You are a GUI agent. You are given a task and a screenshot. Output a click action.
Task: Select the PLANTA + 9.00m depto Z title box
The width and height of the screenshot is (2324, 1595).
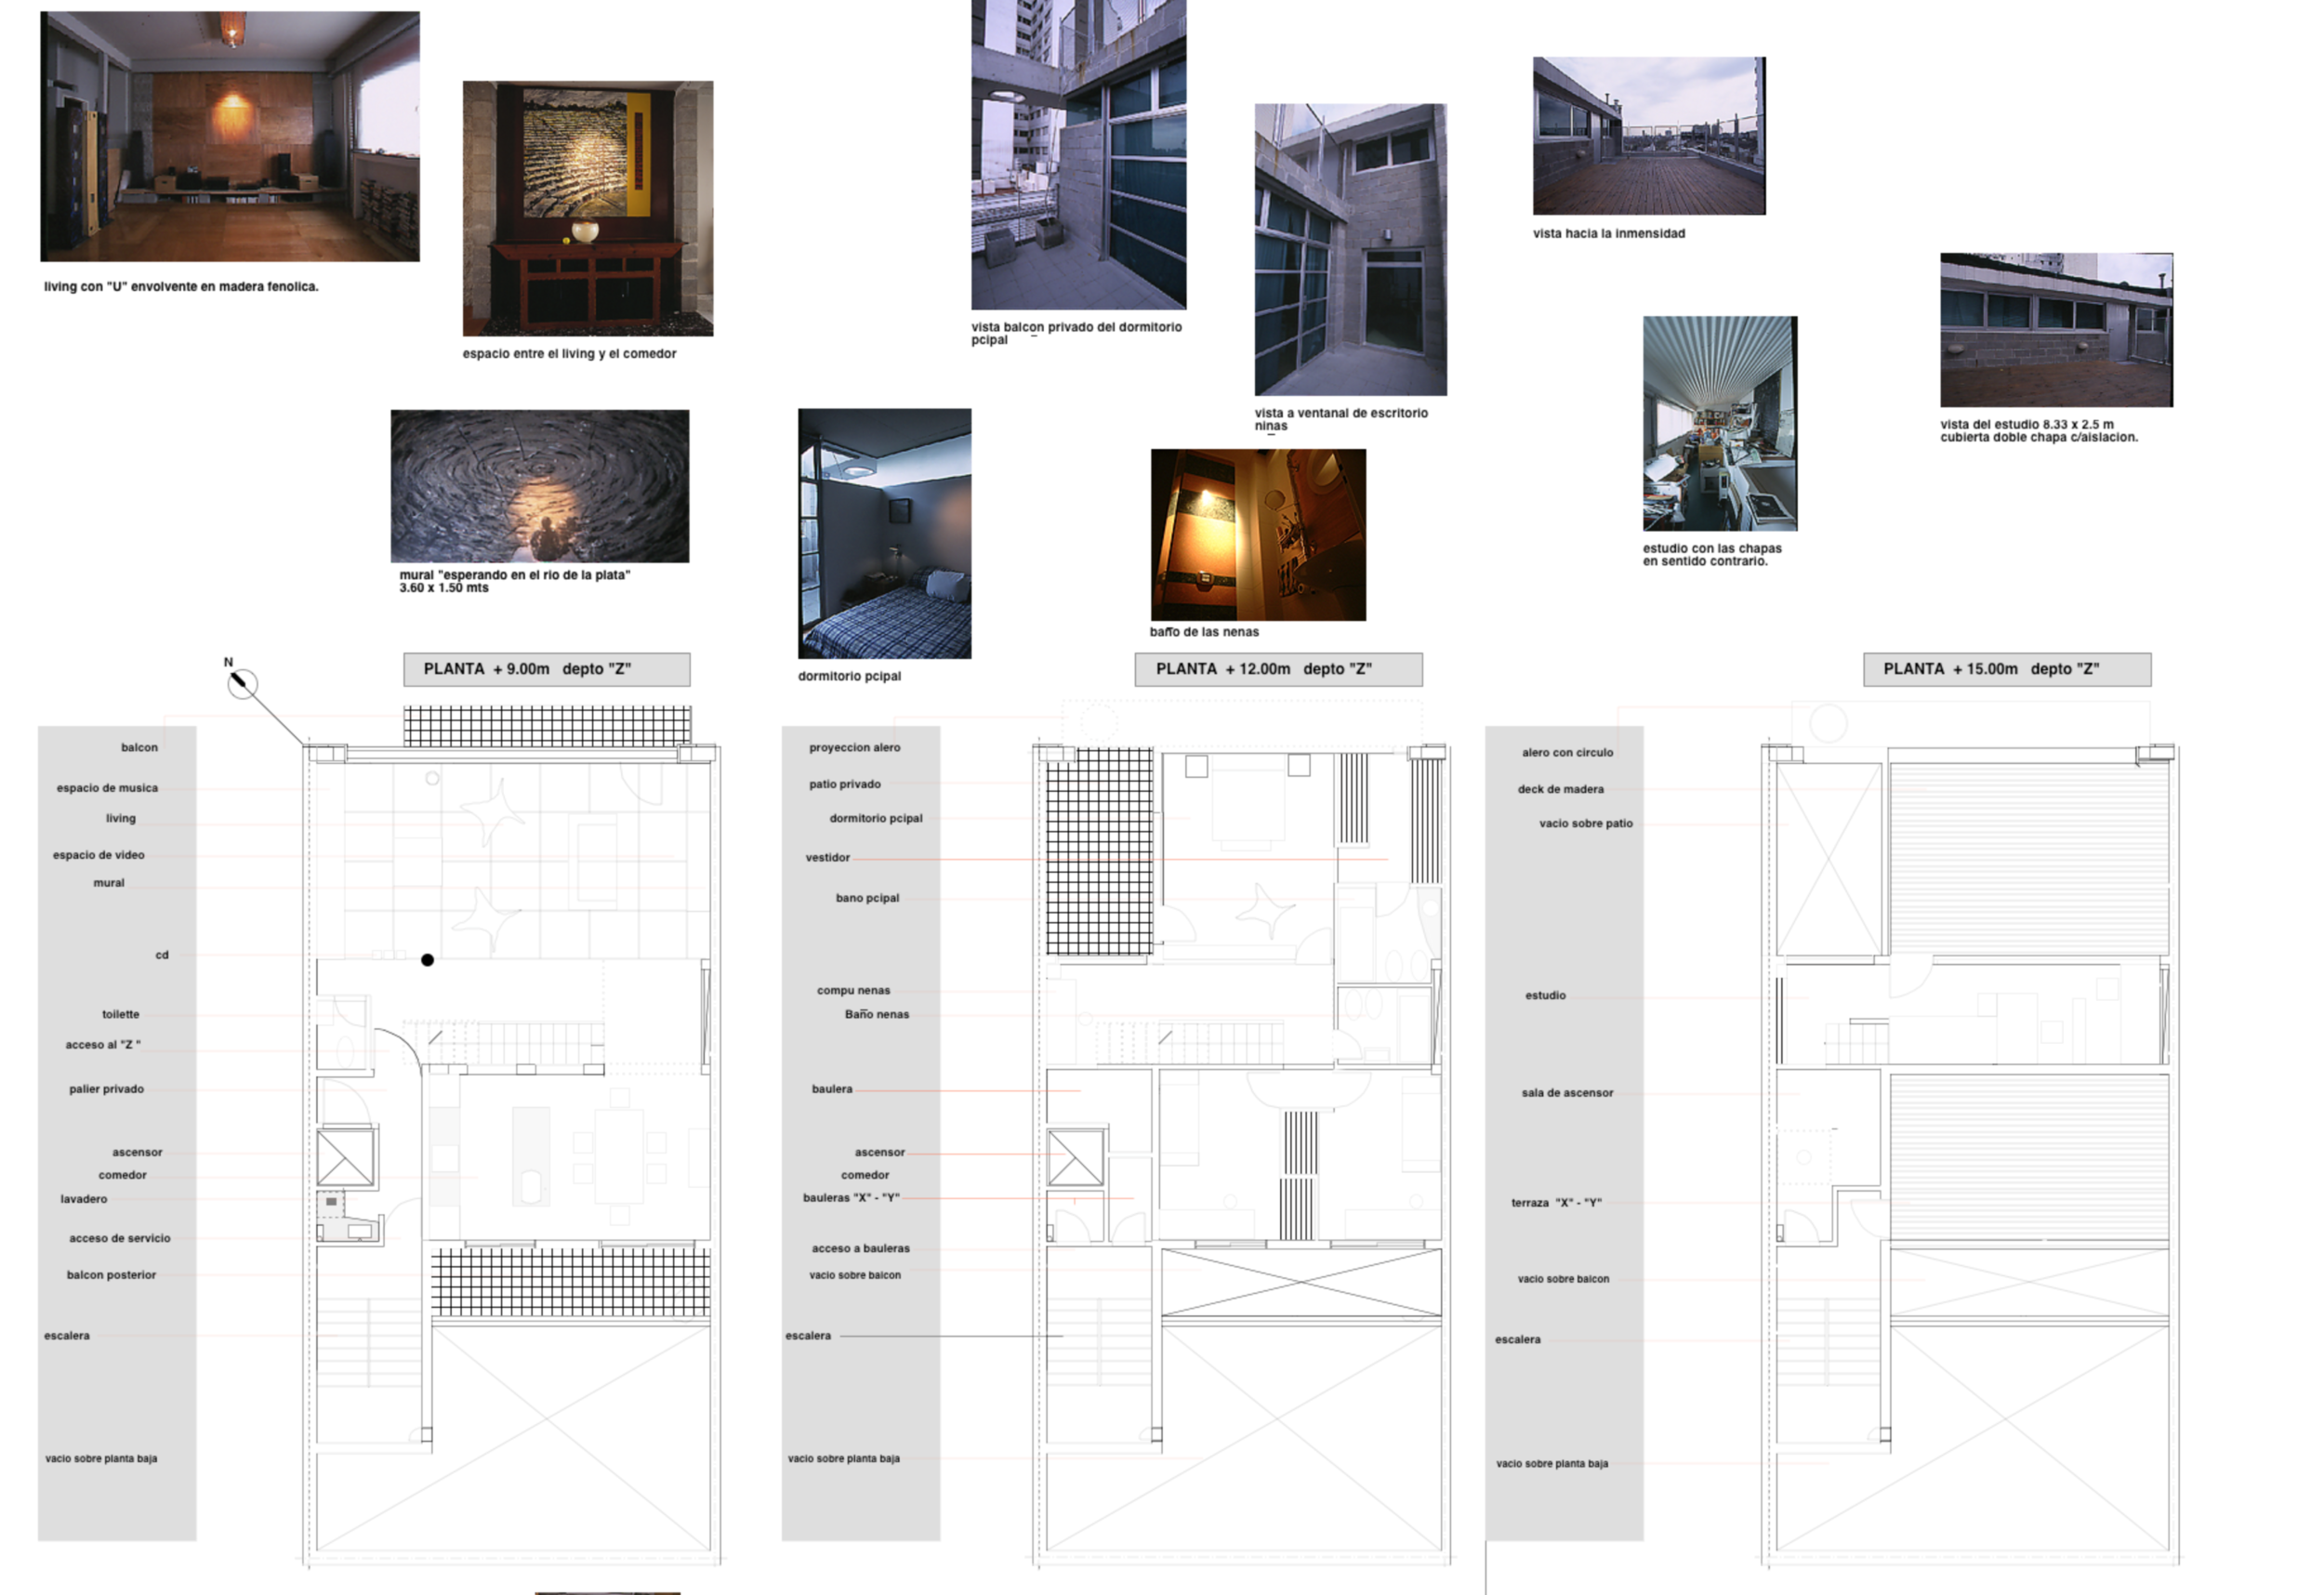(546, 669)
